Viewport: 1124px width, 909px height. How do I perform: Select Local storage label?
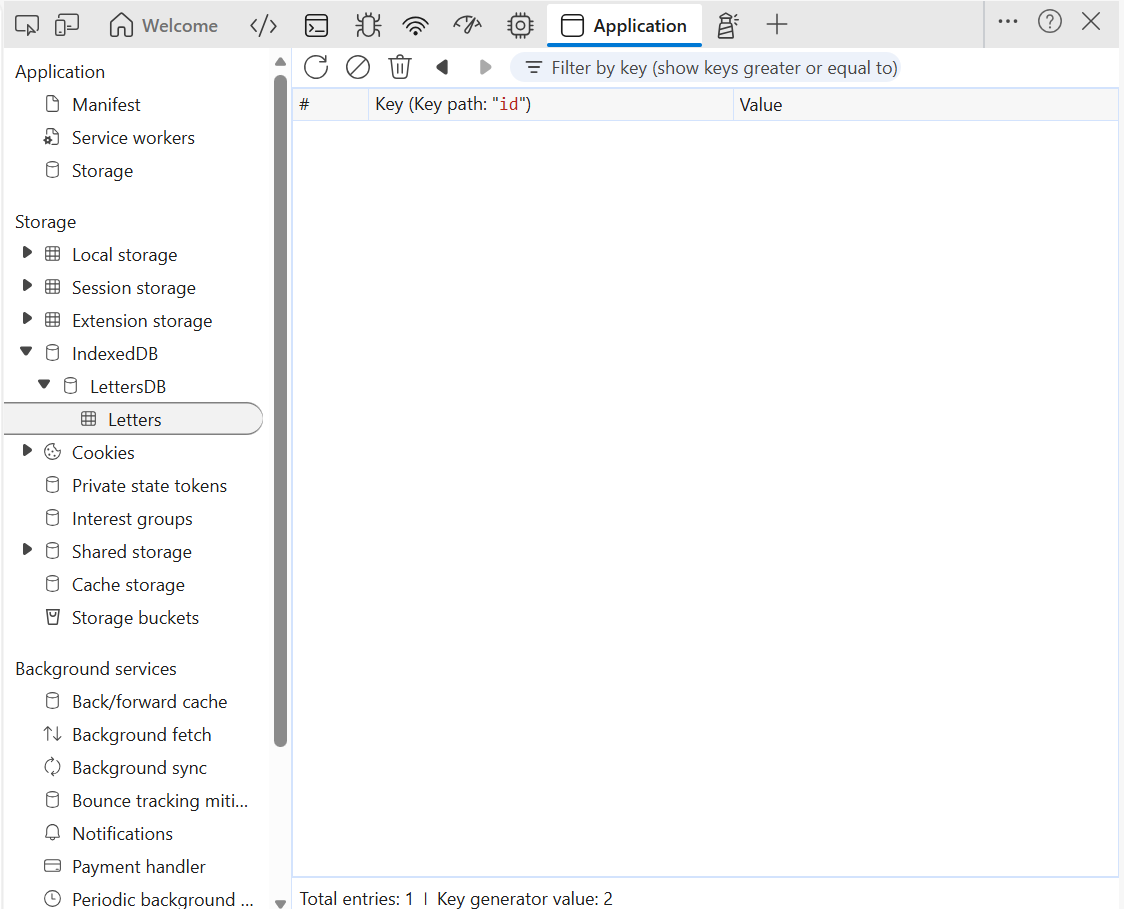124,254
